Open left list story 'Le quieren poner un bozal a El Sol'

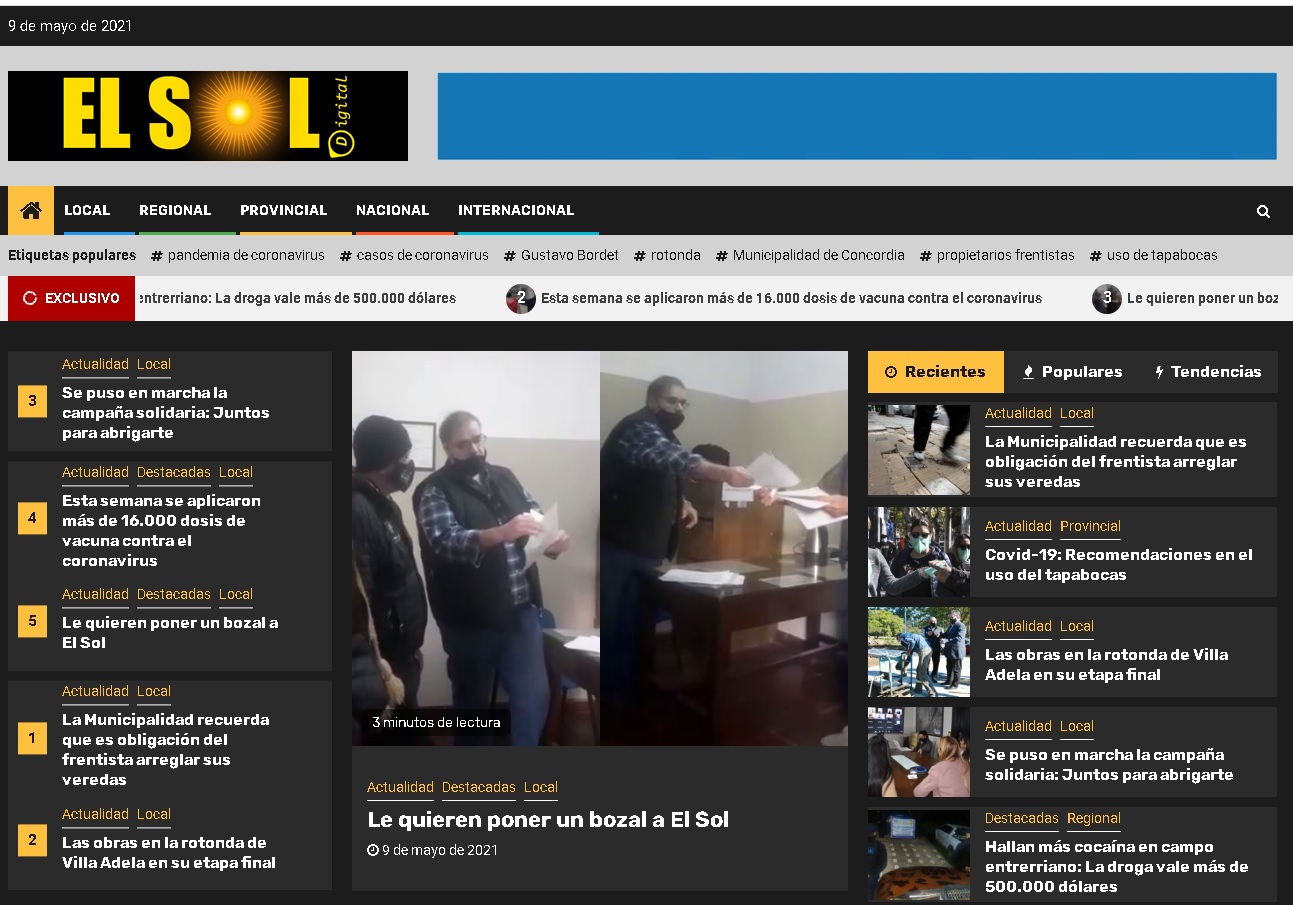(x=170, y=632)
